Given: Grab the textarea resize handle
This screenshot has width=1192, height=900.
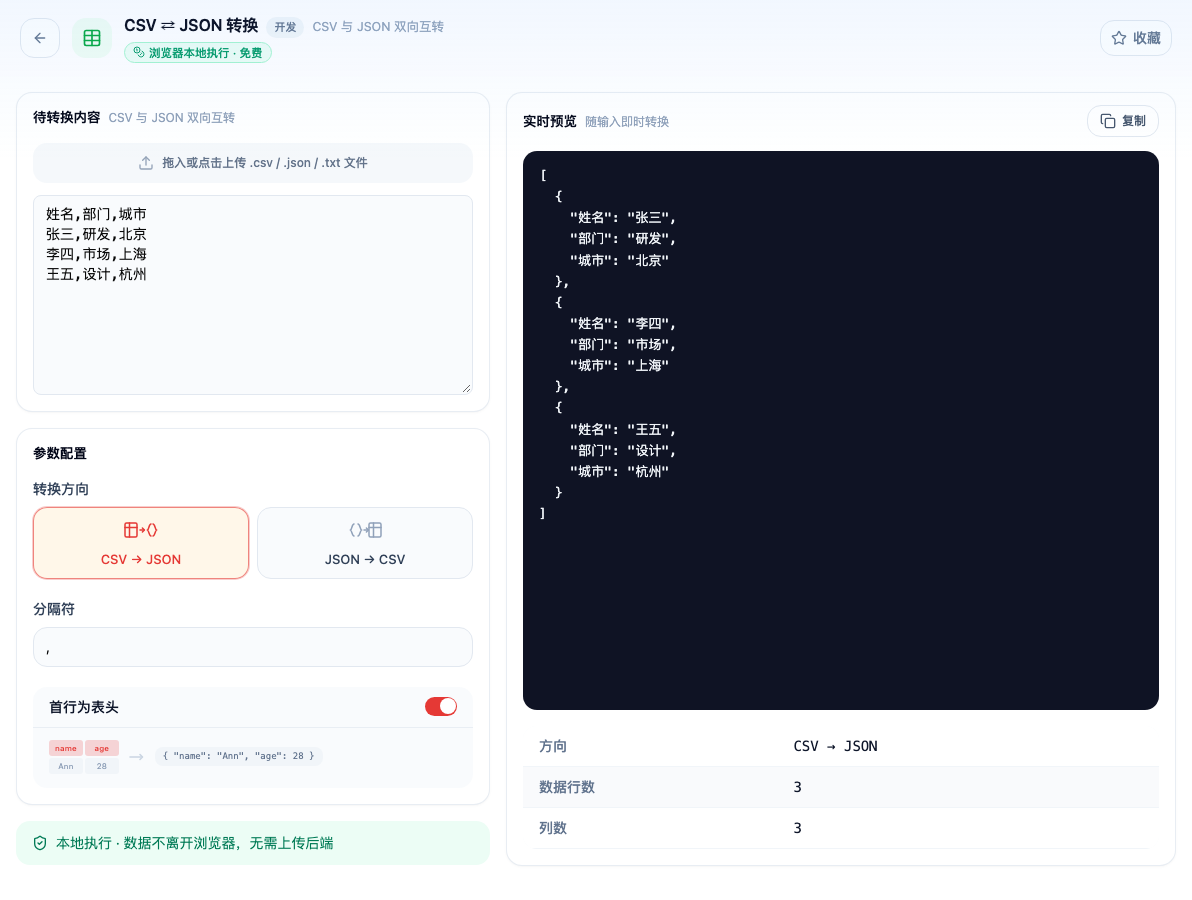Looking at the screenshot, I should (466, 388).
